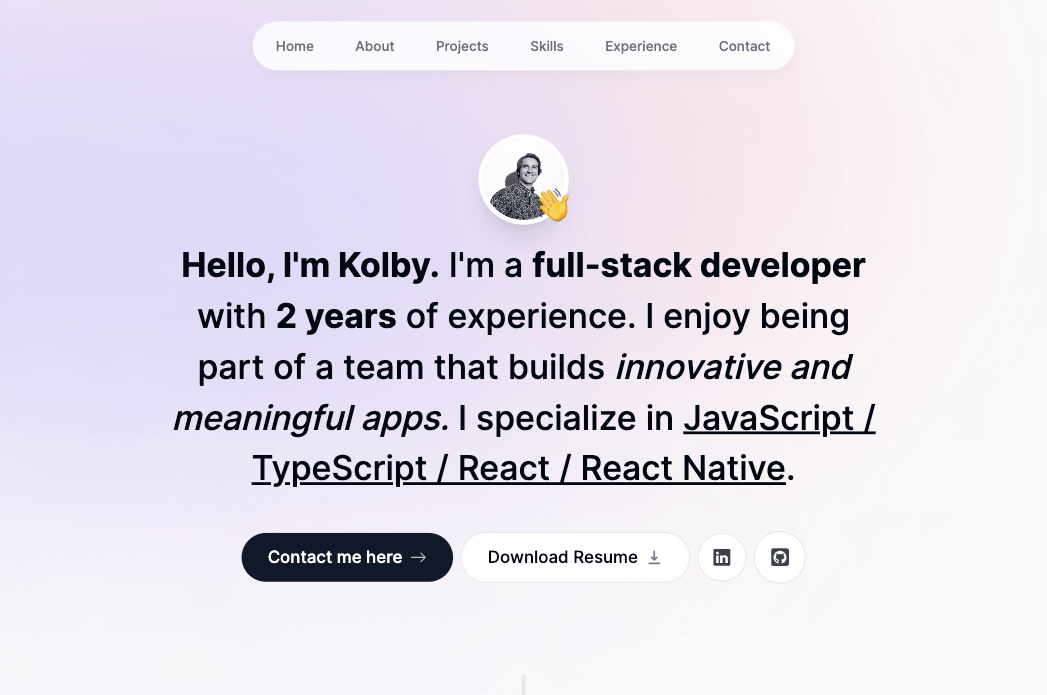The height and width of the screenshot is (695, 1047).
Task: Click Kolby's profile photo
Action: tap(520, 178)
